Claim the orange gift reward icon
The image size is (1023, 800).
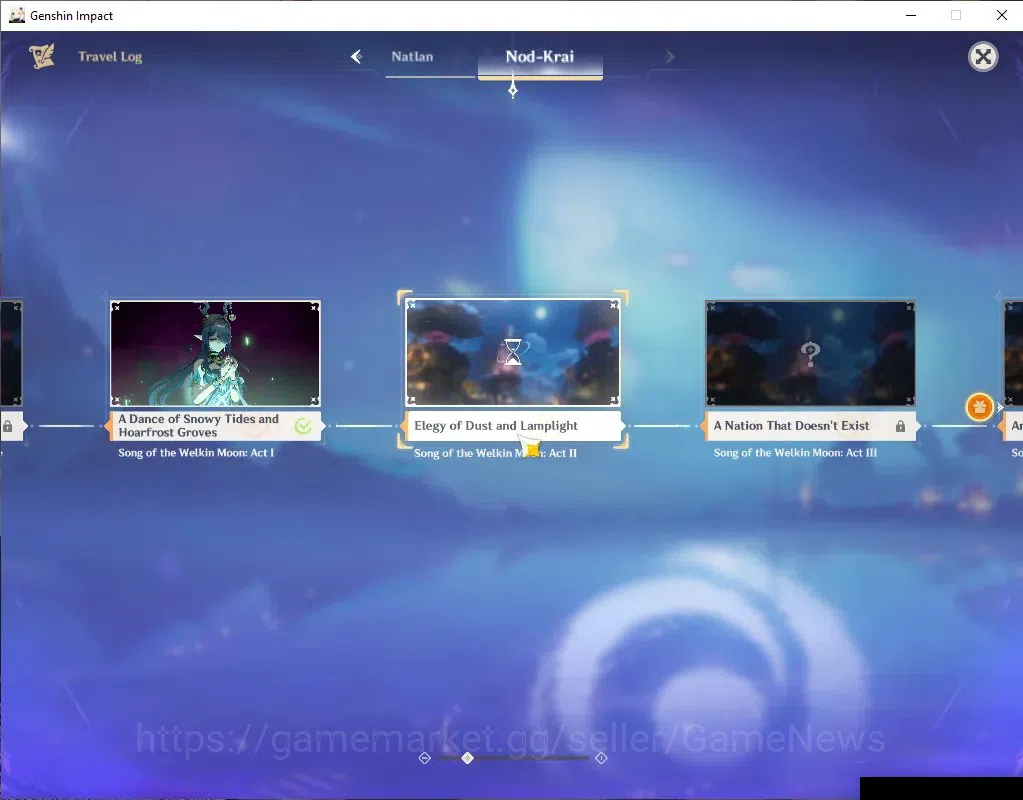(979, 407)
